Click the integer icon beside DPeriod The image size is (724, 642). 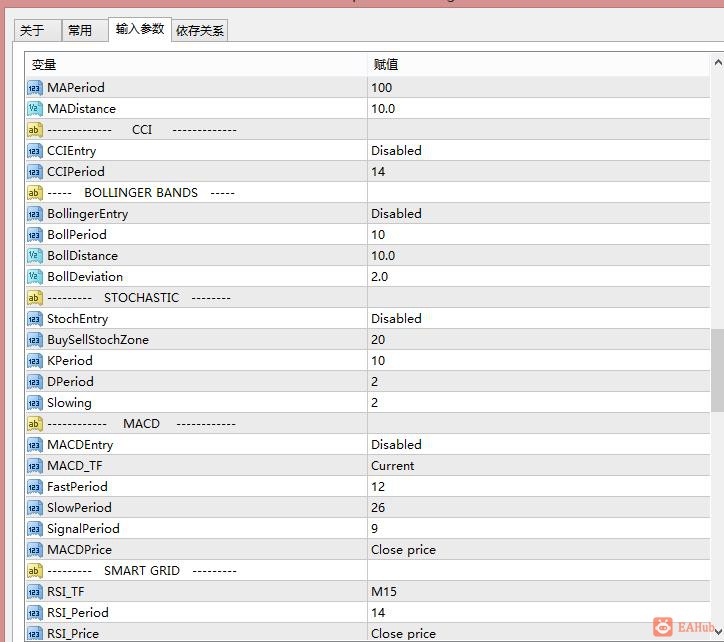35,382
